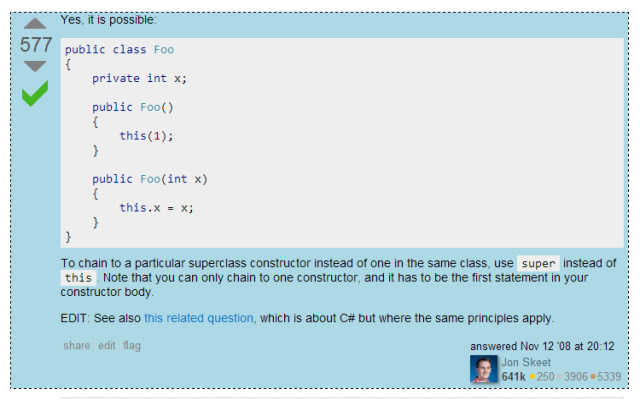Click the inline 'super' code snippet
Viewport: 640px width, 400px height.
click(538, 264)
